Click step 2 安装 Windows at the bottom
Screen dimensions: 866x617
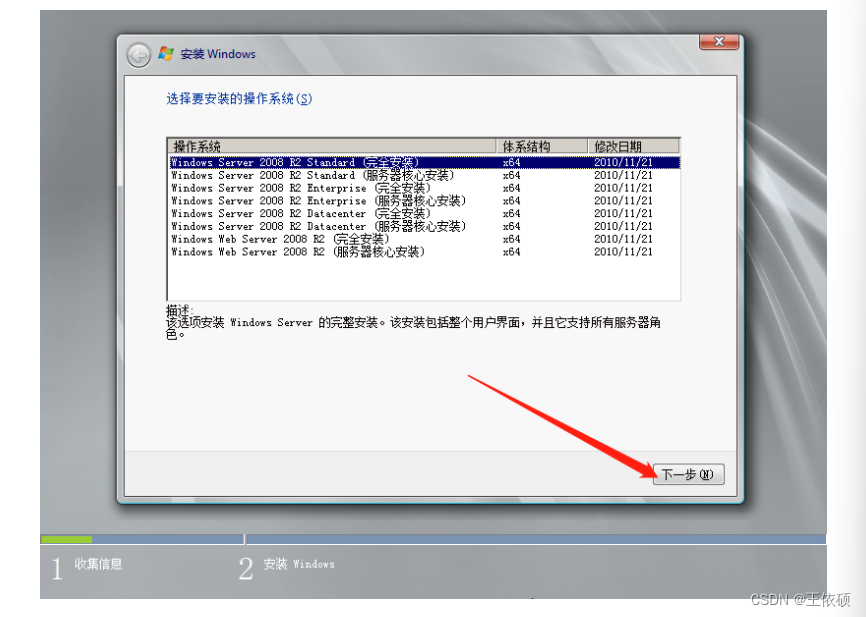[287, 567]
